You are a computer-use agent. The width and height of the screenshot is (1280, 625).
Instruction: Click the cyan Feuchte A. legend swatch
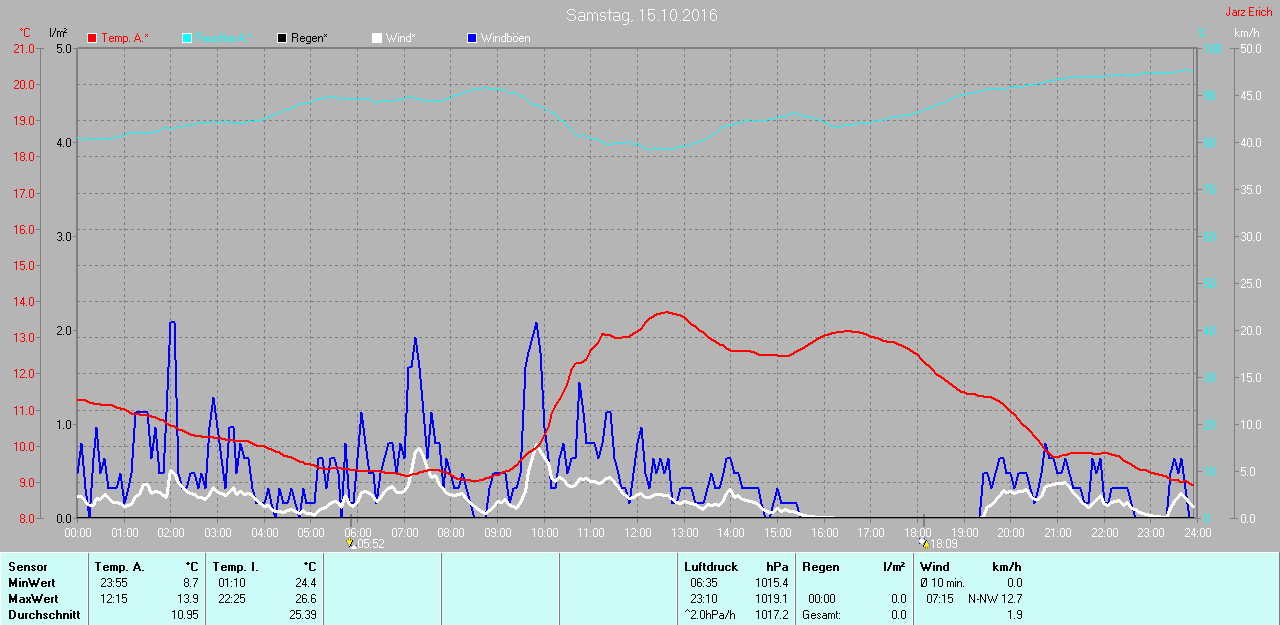(188, 38)
